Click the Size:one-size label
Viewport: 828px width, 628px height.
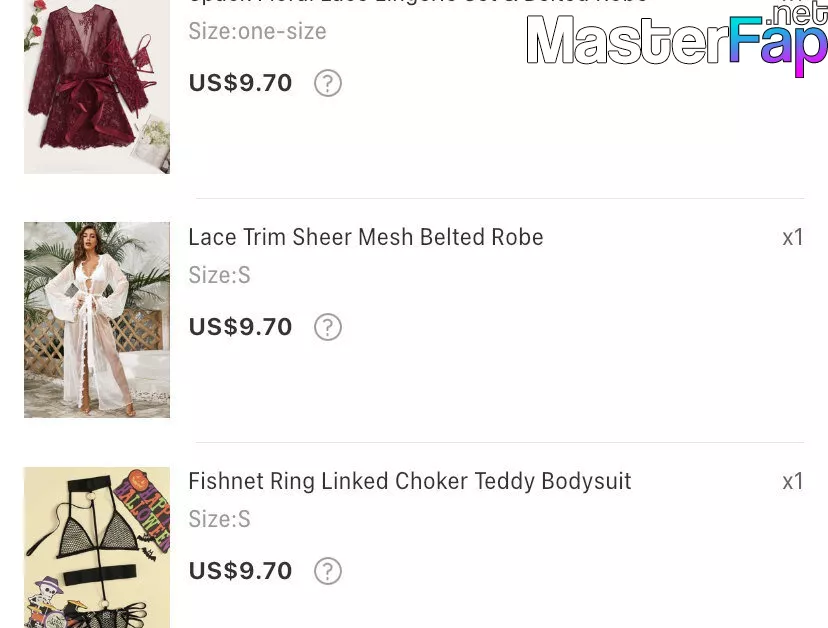tap(257, 31)
